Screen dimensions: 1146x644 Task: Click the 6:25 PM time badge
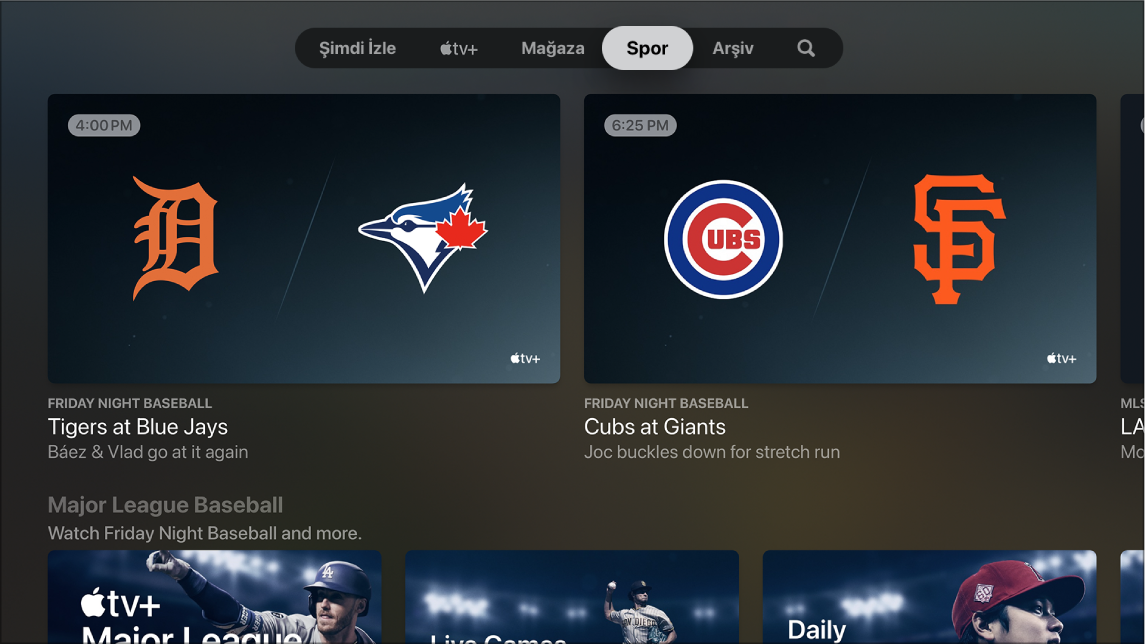(640, 125)
